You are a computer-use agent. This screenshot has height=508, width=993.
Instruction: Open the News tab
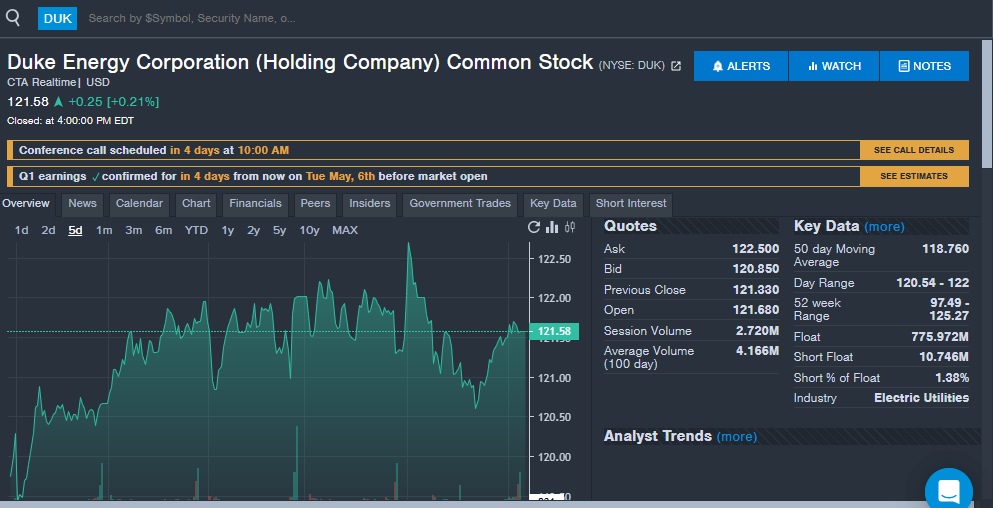[82, 203]
